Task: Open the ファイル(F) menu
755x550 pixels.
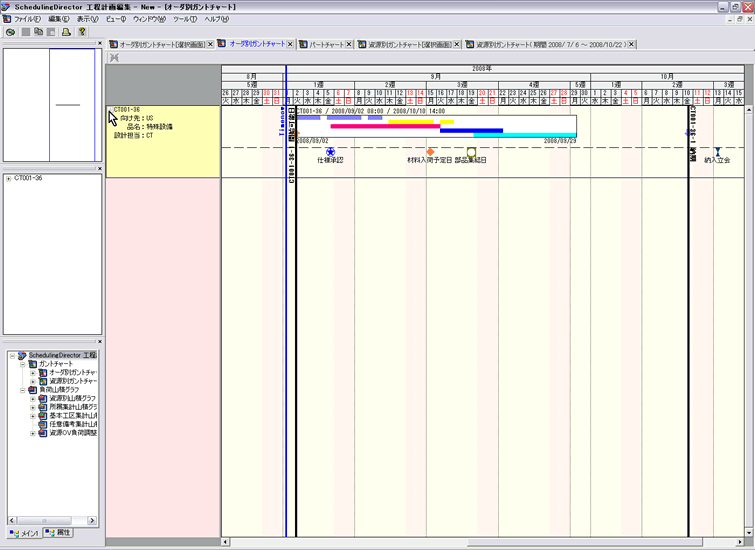Action: pyautogui.click(x=27, y=19)
